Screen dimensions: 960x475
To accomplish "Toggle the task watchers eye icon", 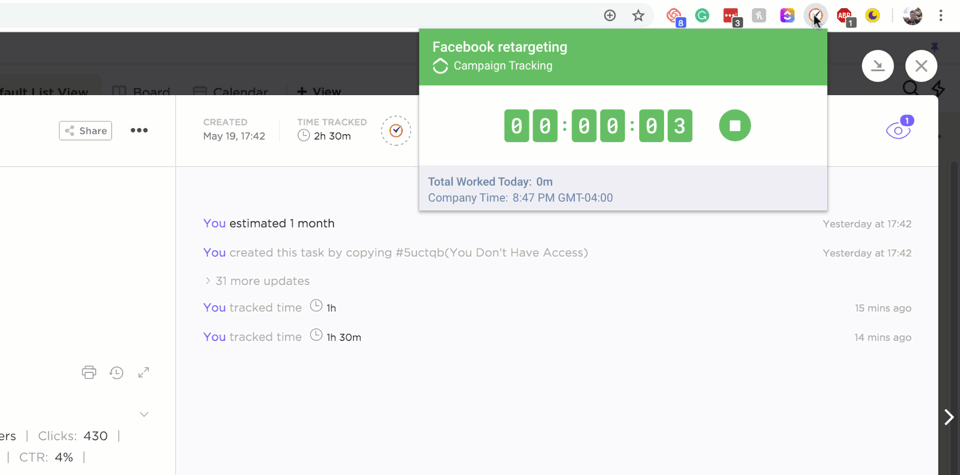I will (x=897, y=131).
